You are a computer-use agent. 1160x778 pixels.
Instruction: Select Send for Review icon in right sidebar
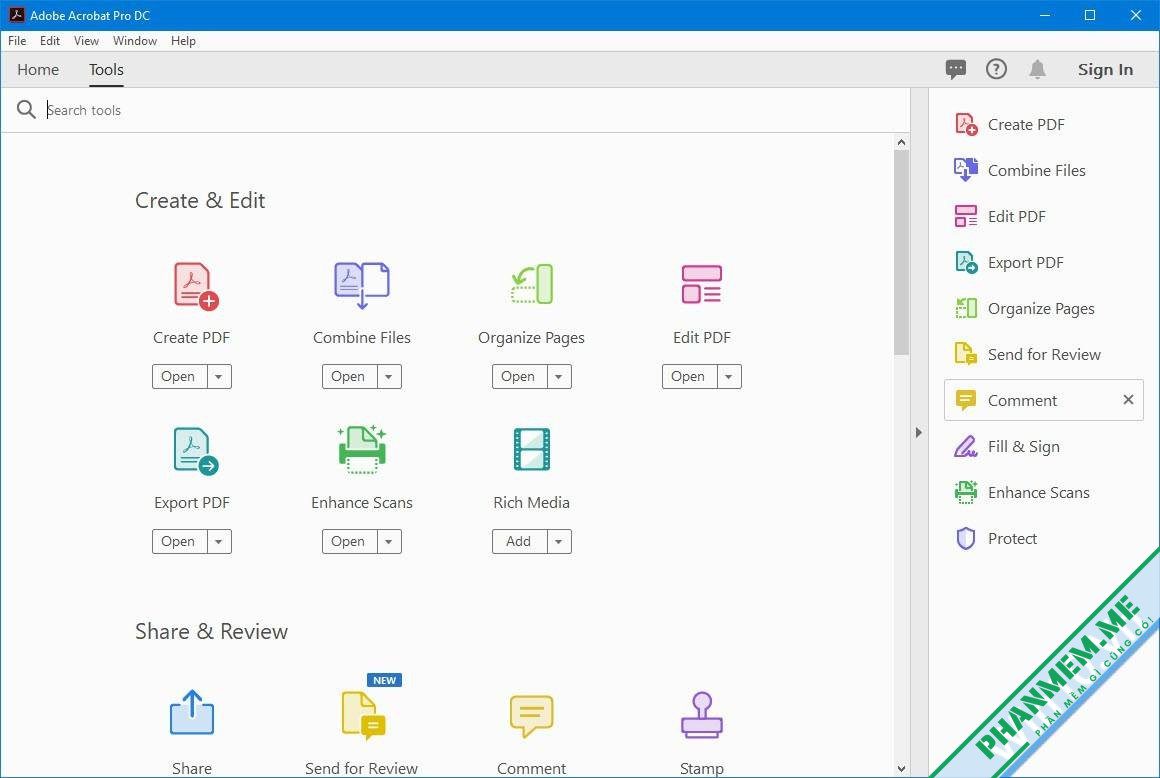(x=965, y=354)
